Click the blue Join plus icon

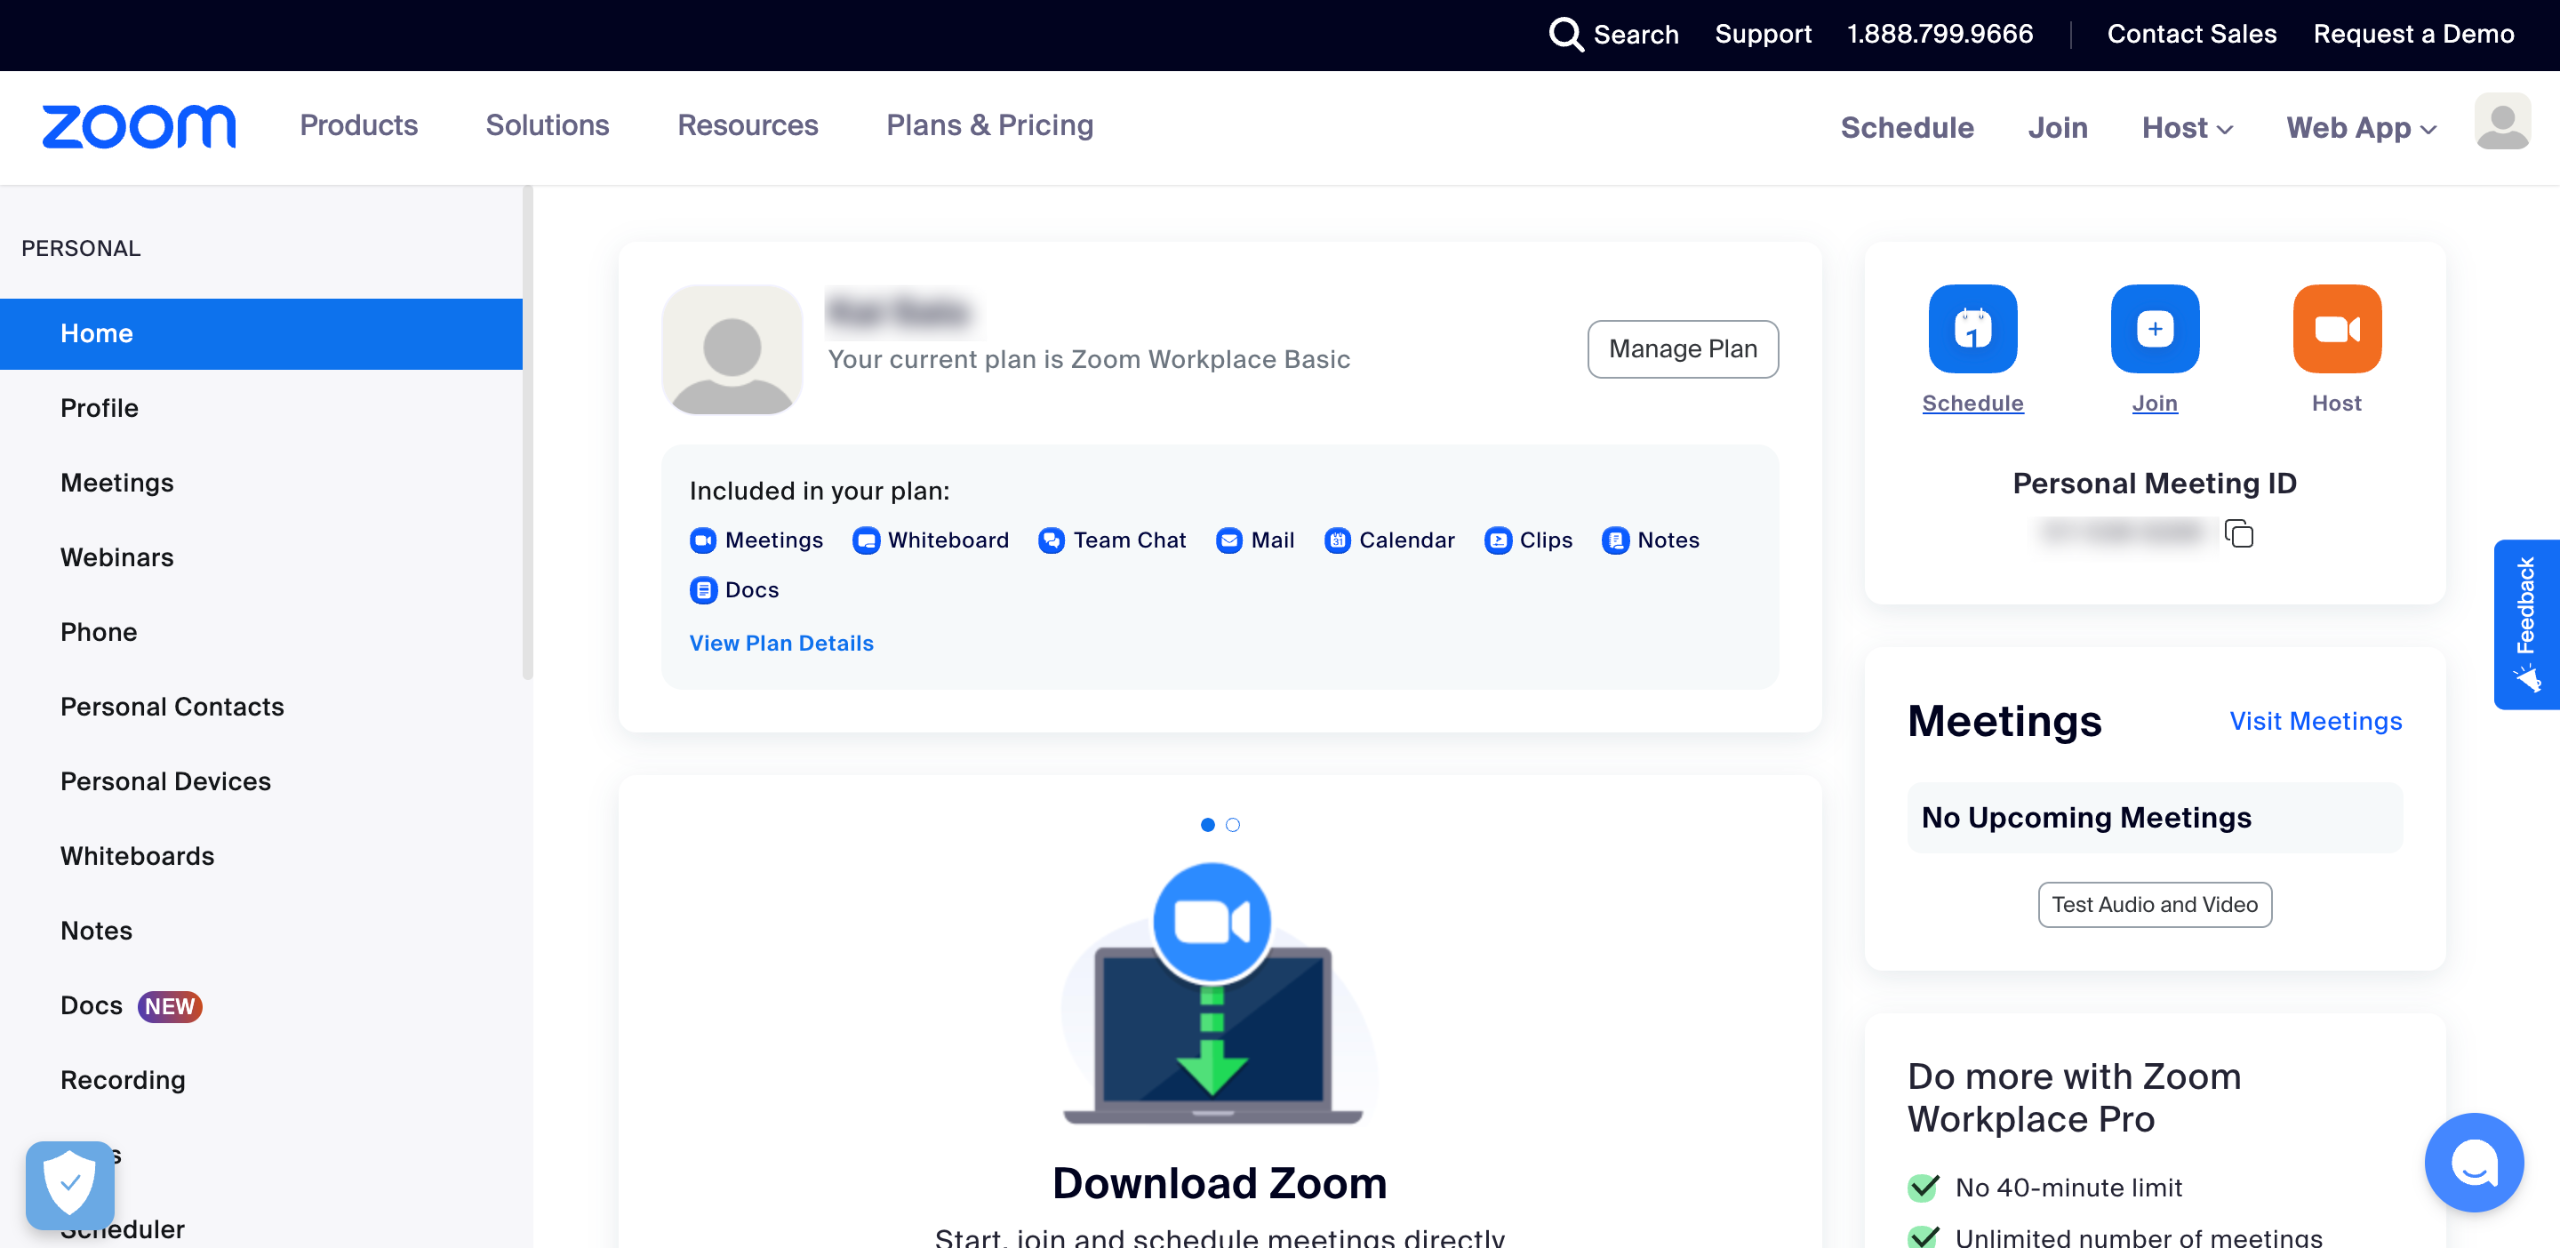click(x=2154, y=329)
